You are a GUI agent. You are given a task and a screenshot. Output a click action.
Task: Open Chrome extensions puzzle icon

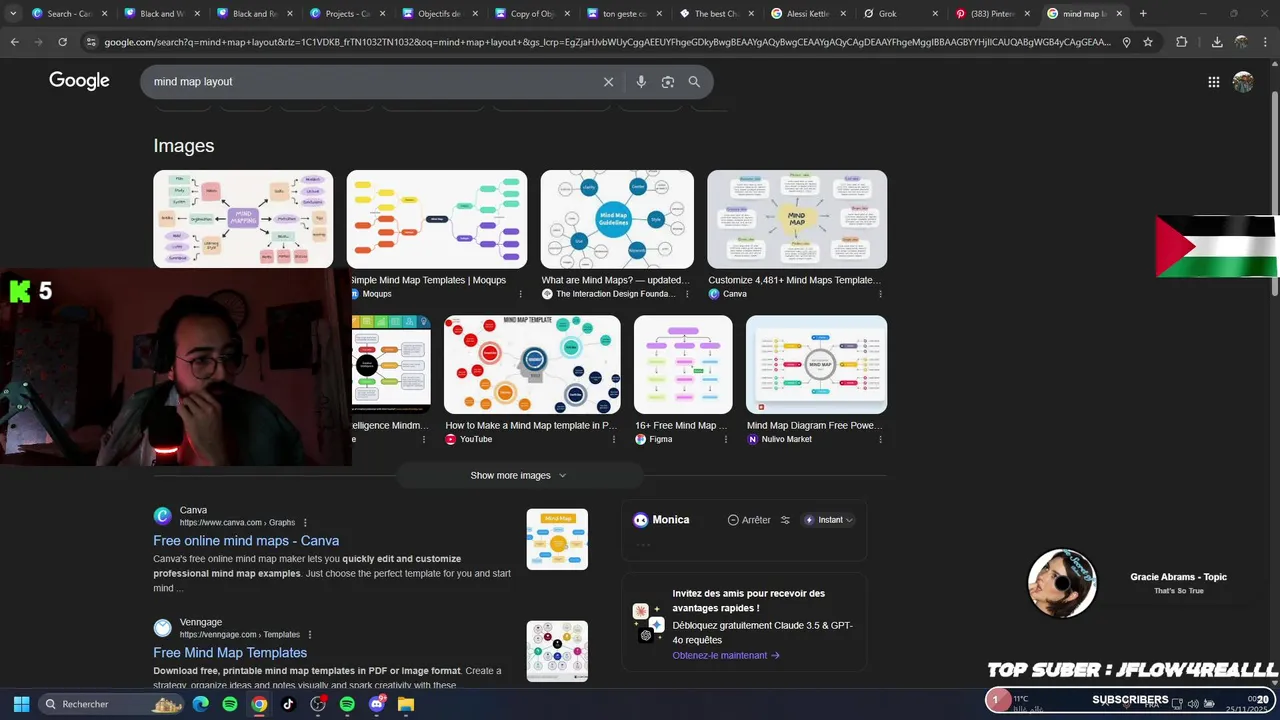pyautogui.click(x=1181, y=42)
